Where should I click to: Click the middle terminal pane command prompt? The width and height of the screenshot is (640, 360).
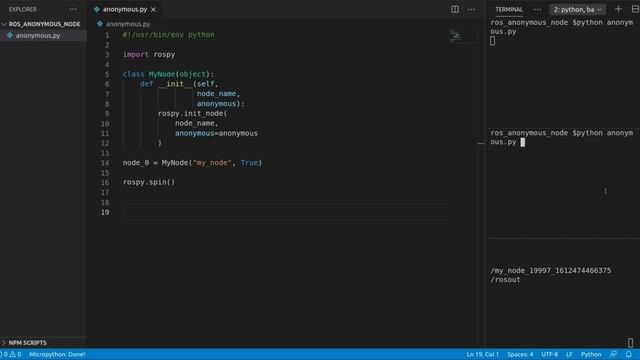click(562, 137)
